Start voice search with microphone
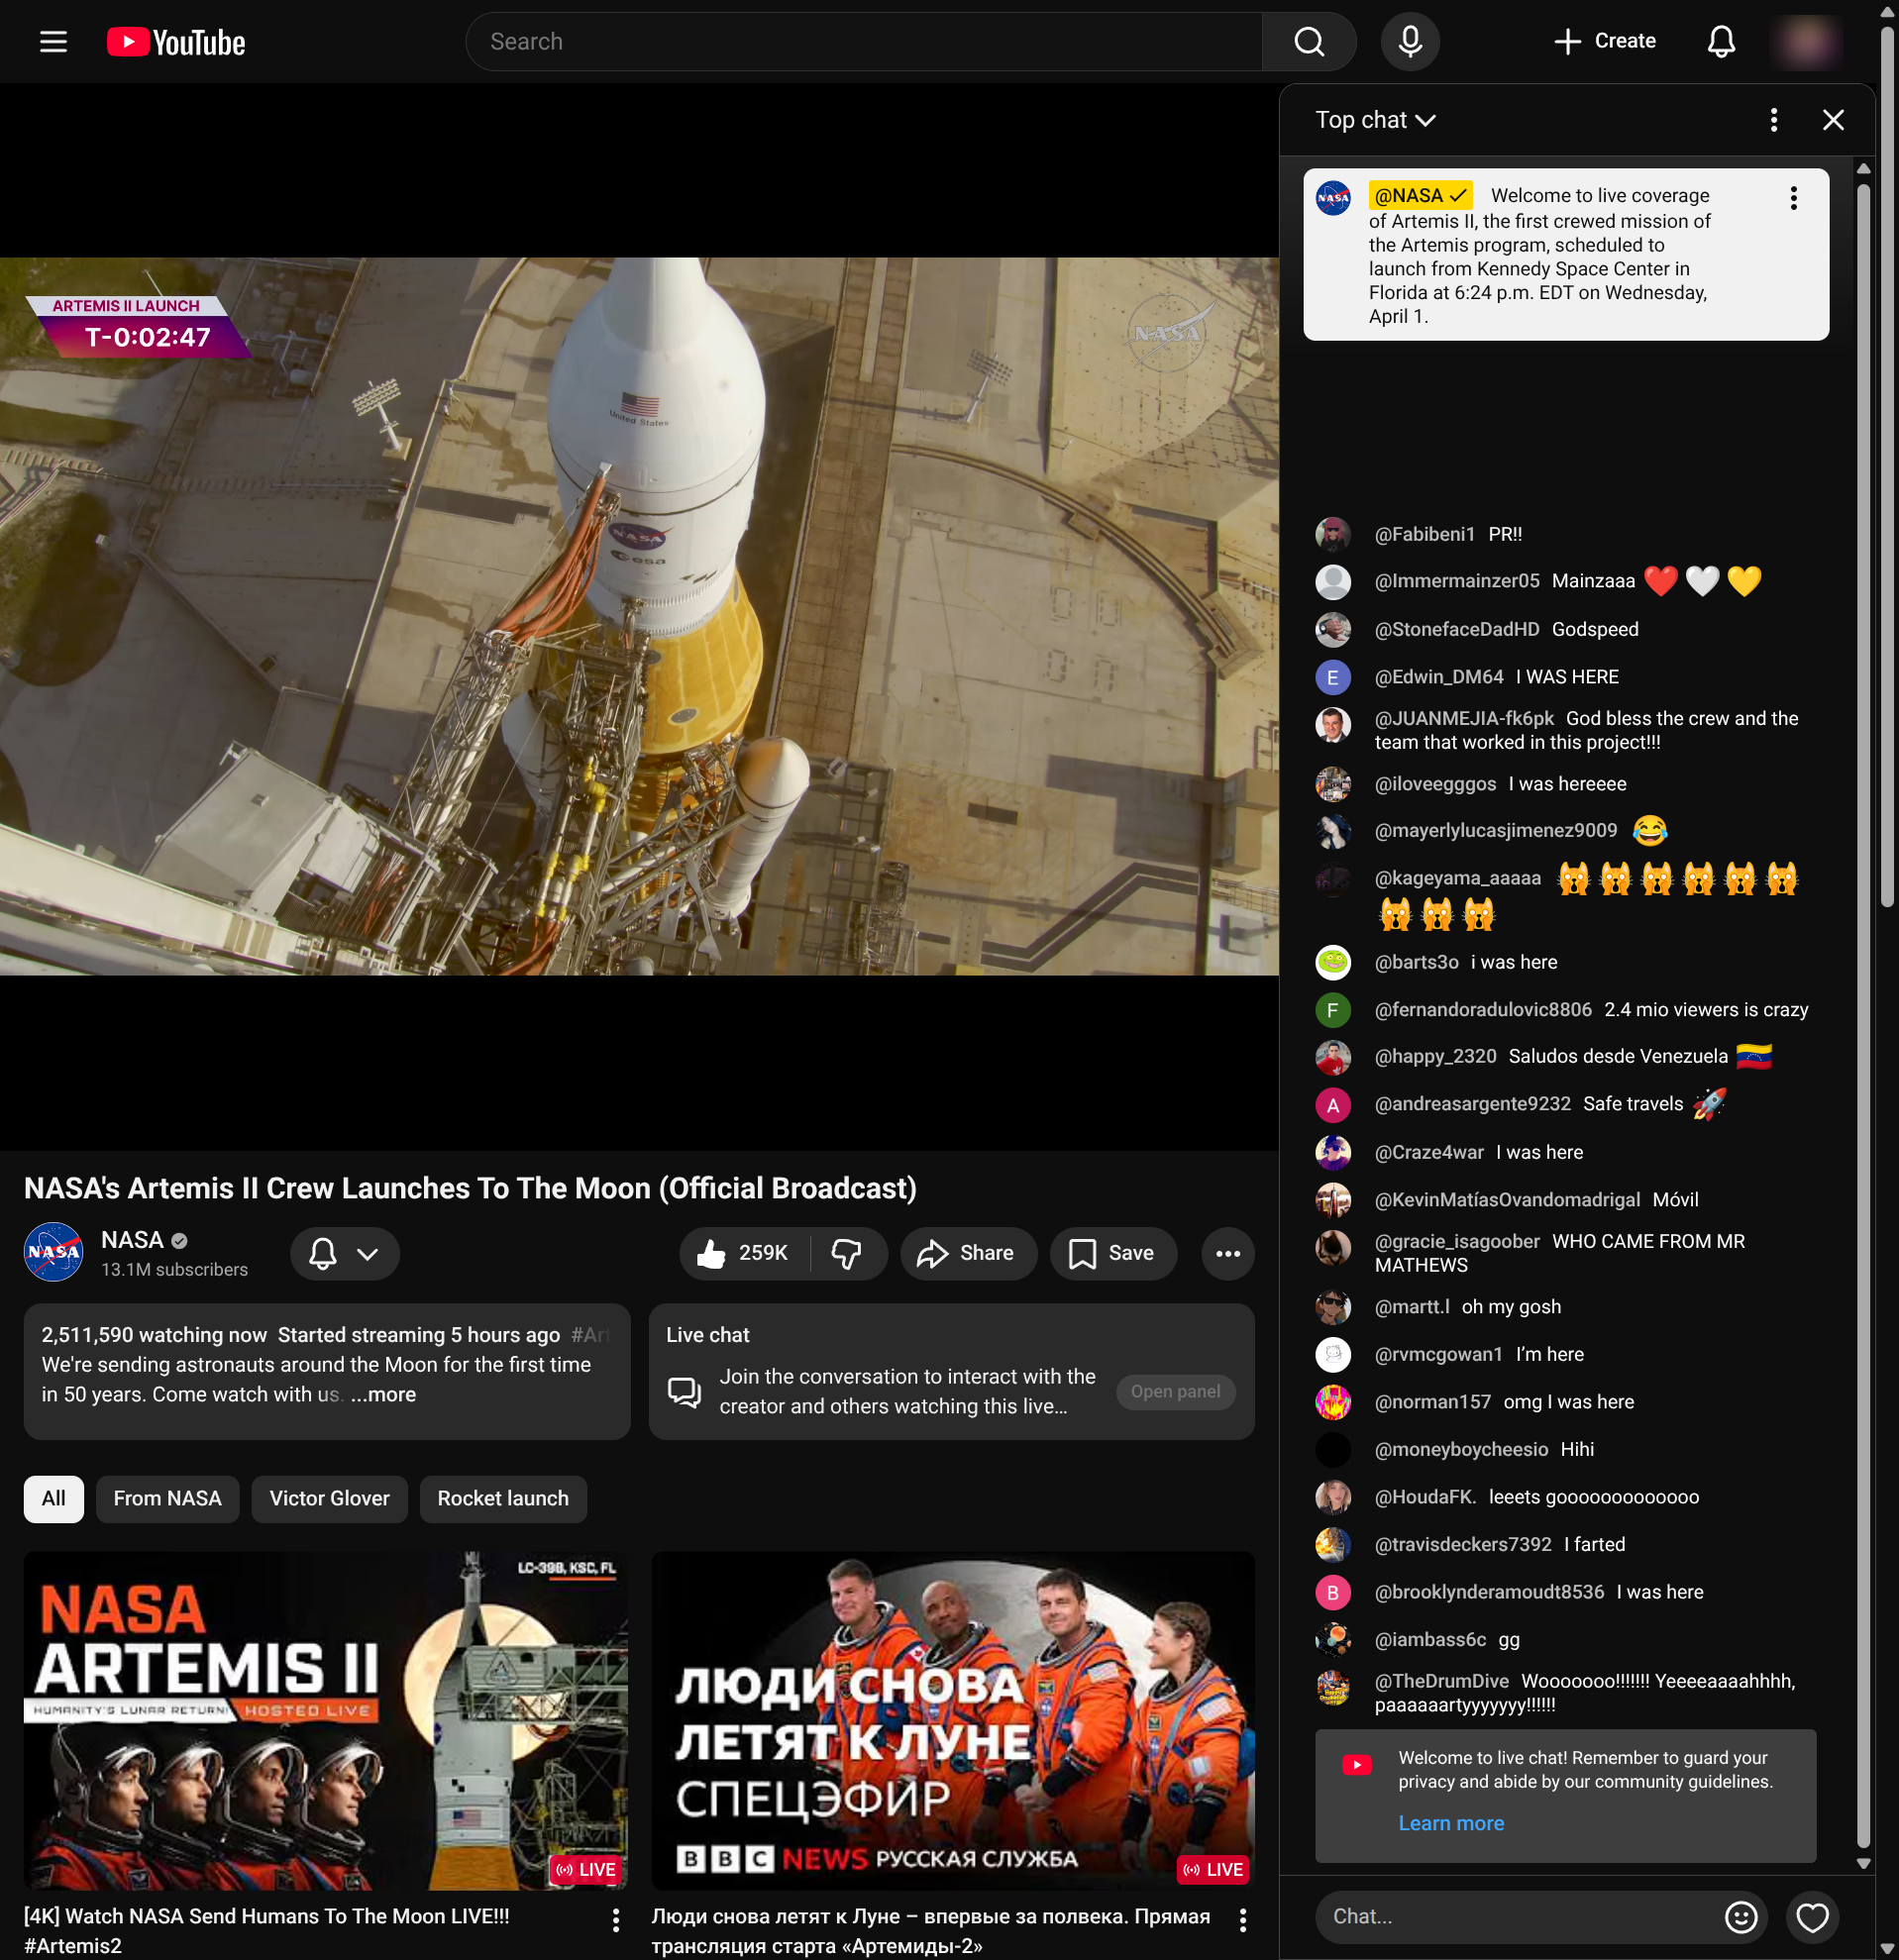This screenshot has width=1899, height=1960. (x=1409, y=41)
